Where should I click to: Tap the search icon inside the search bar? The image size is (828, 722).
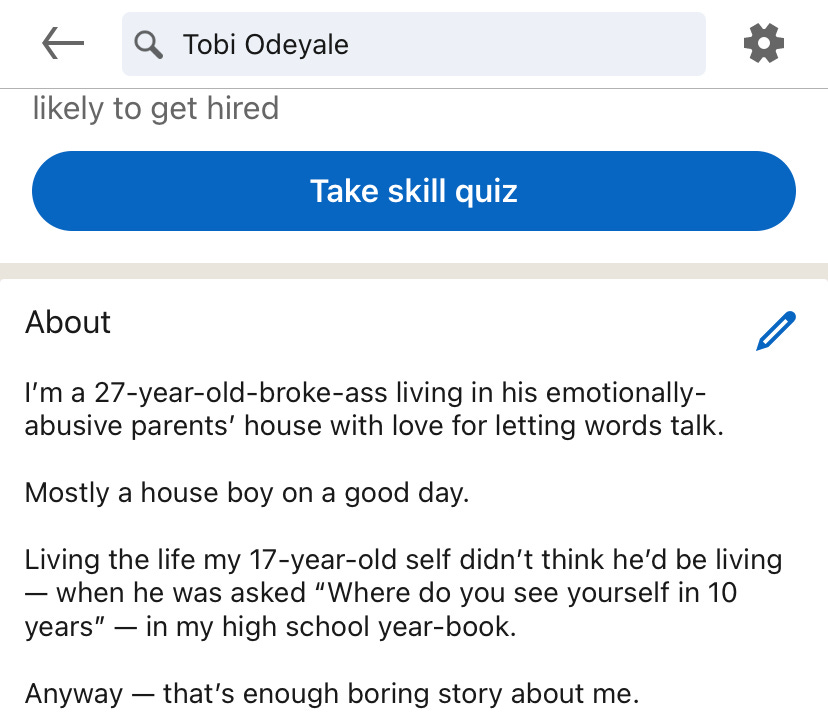(147, 44)
